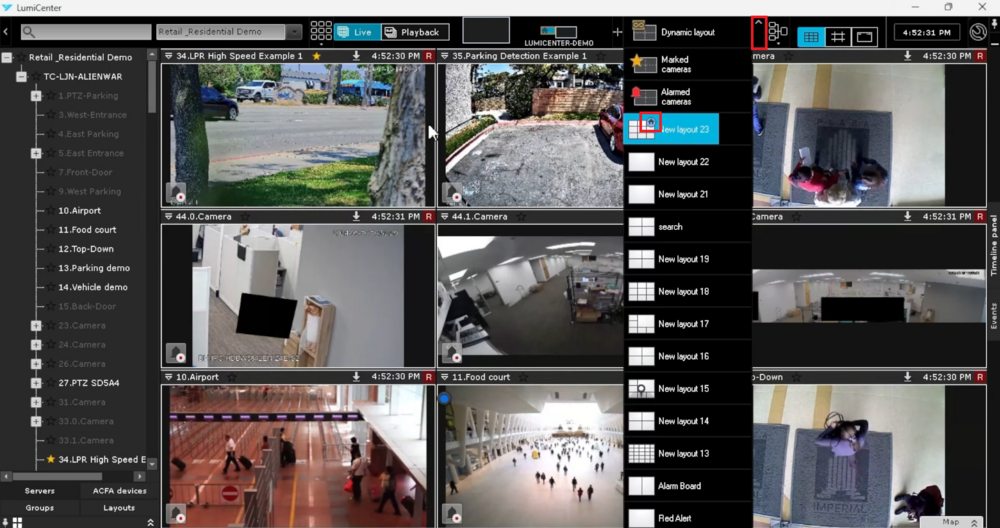Toggle favorite star on 34.LPR tile header
The image size is (1000, 528).
pos(316,57)
